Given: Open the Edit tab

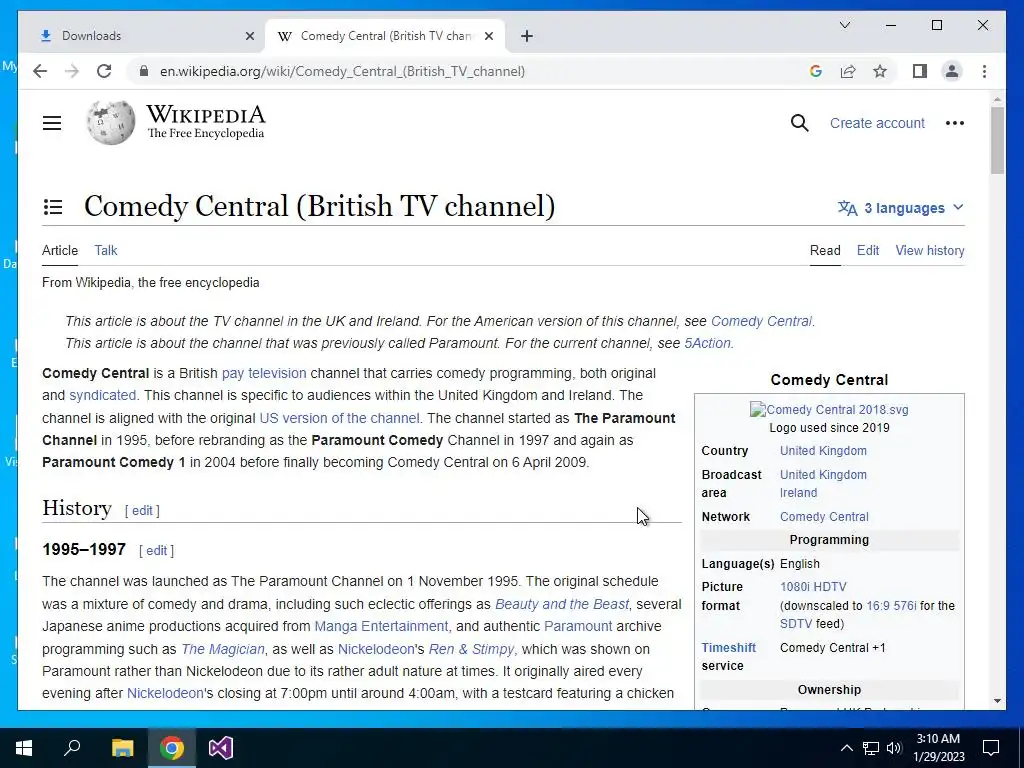Looking at the screenshot, I should 867,250.
